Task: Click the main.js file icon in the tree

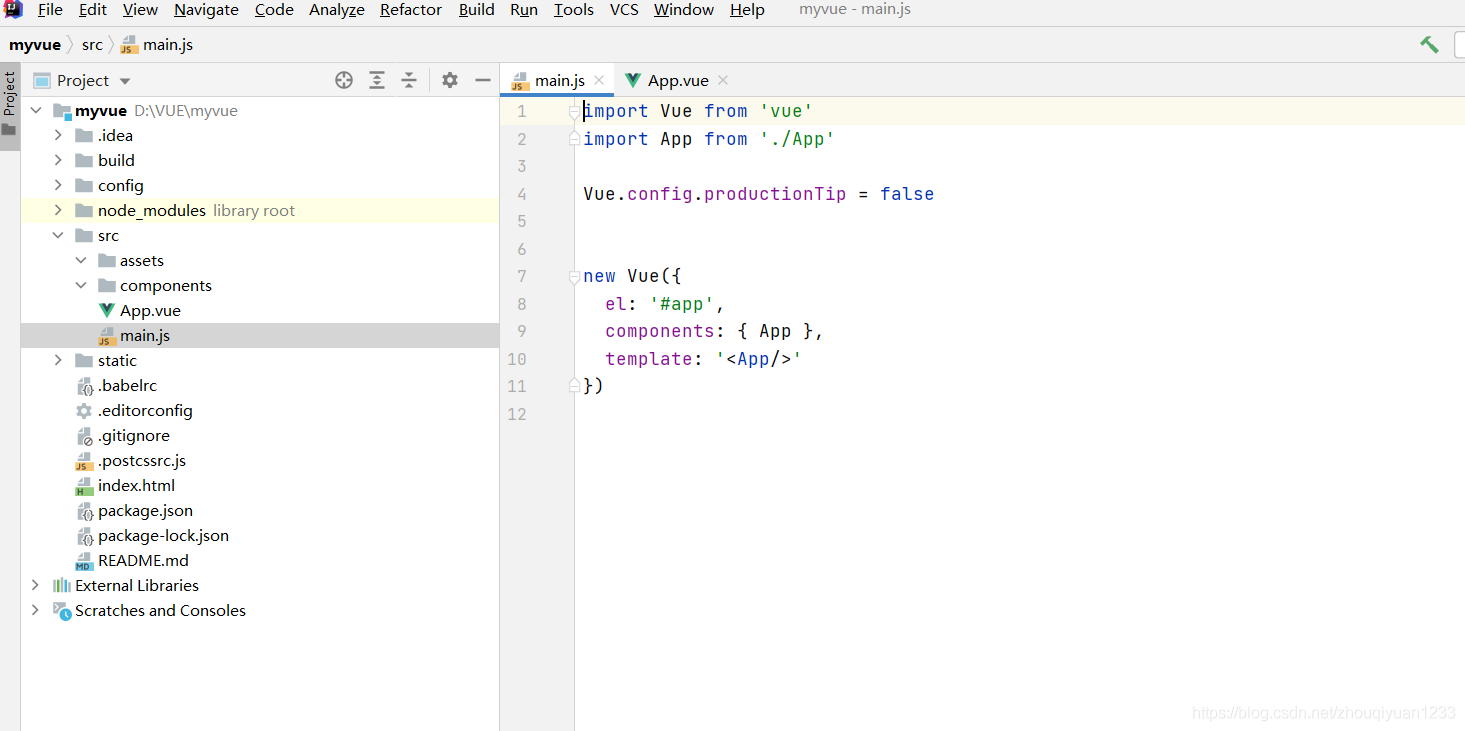Action: pos(107,336)
